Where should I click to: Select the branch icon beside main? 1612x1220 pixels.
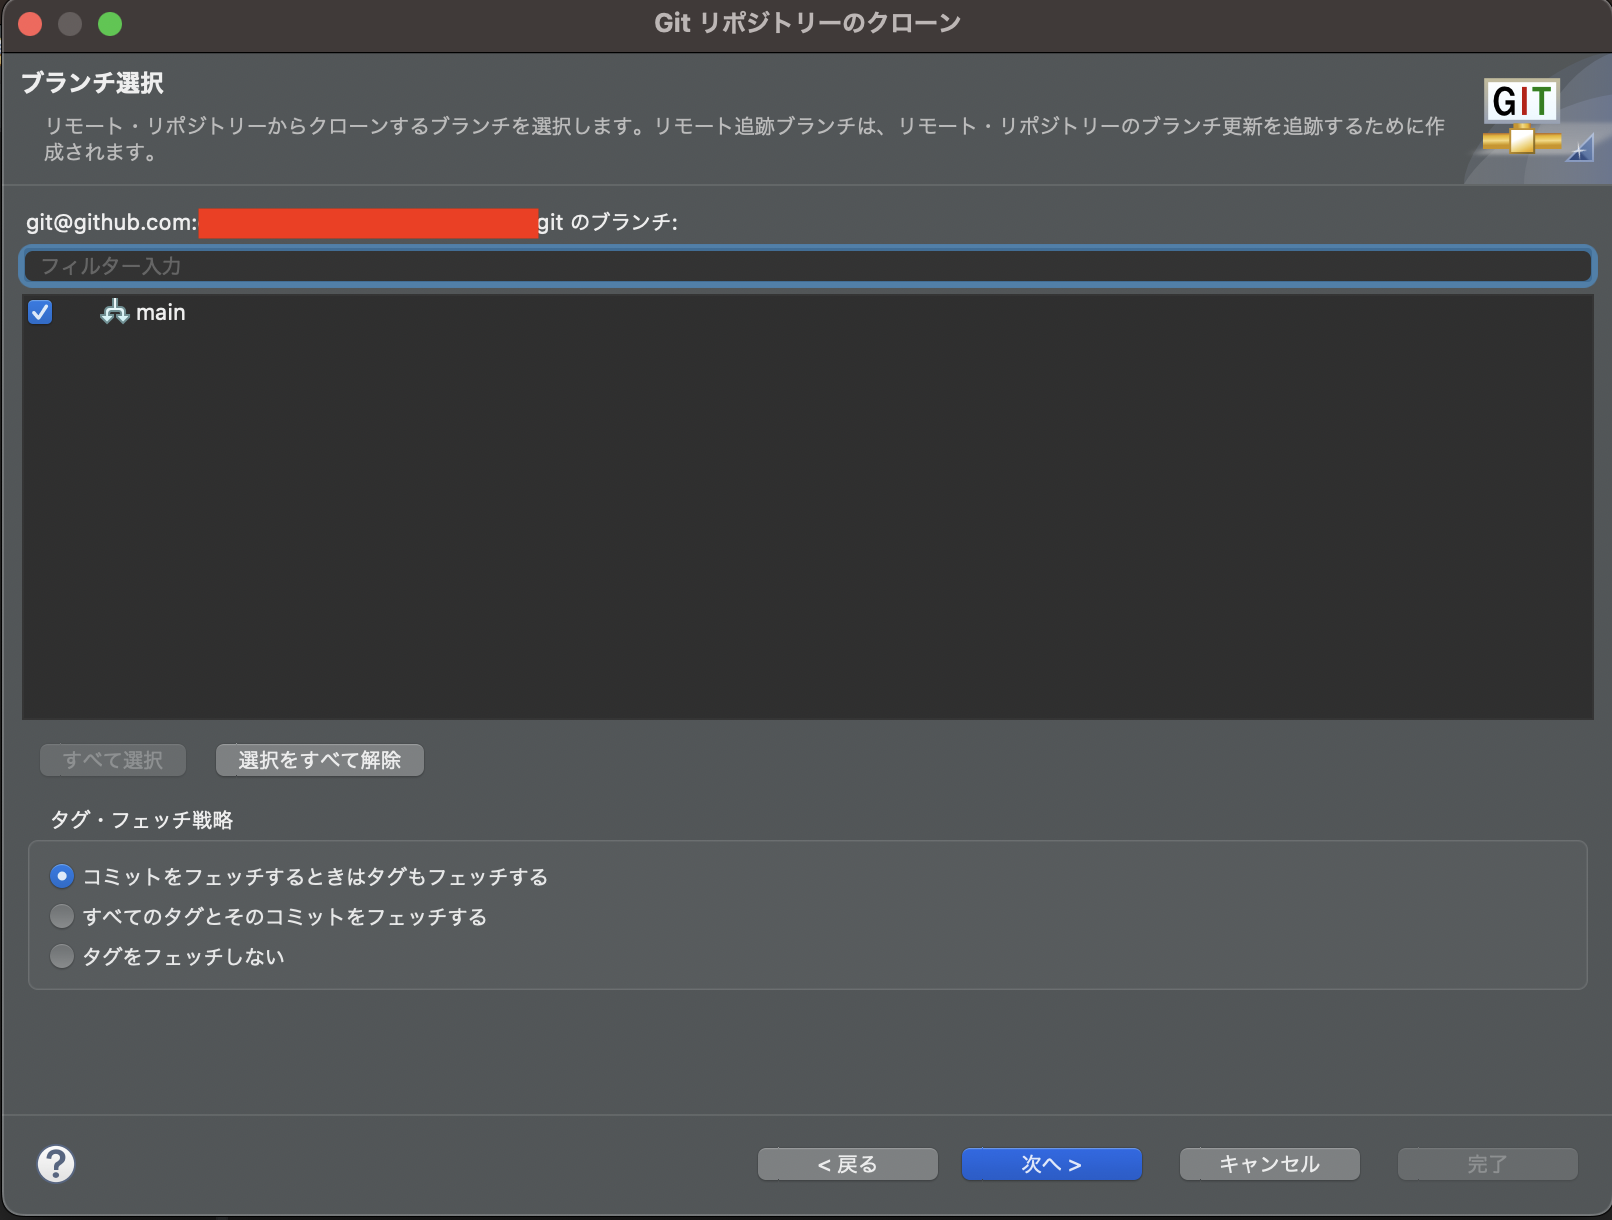click(113, 312)
